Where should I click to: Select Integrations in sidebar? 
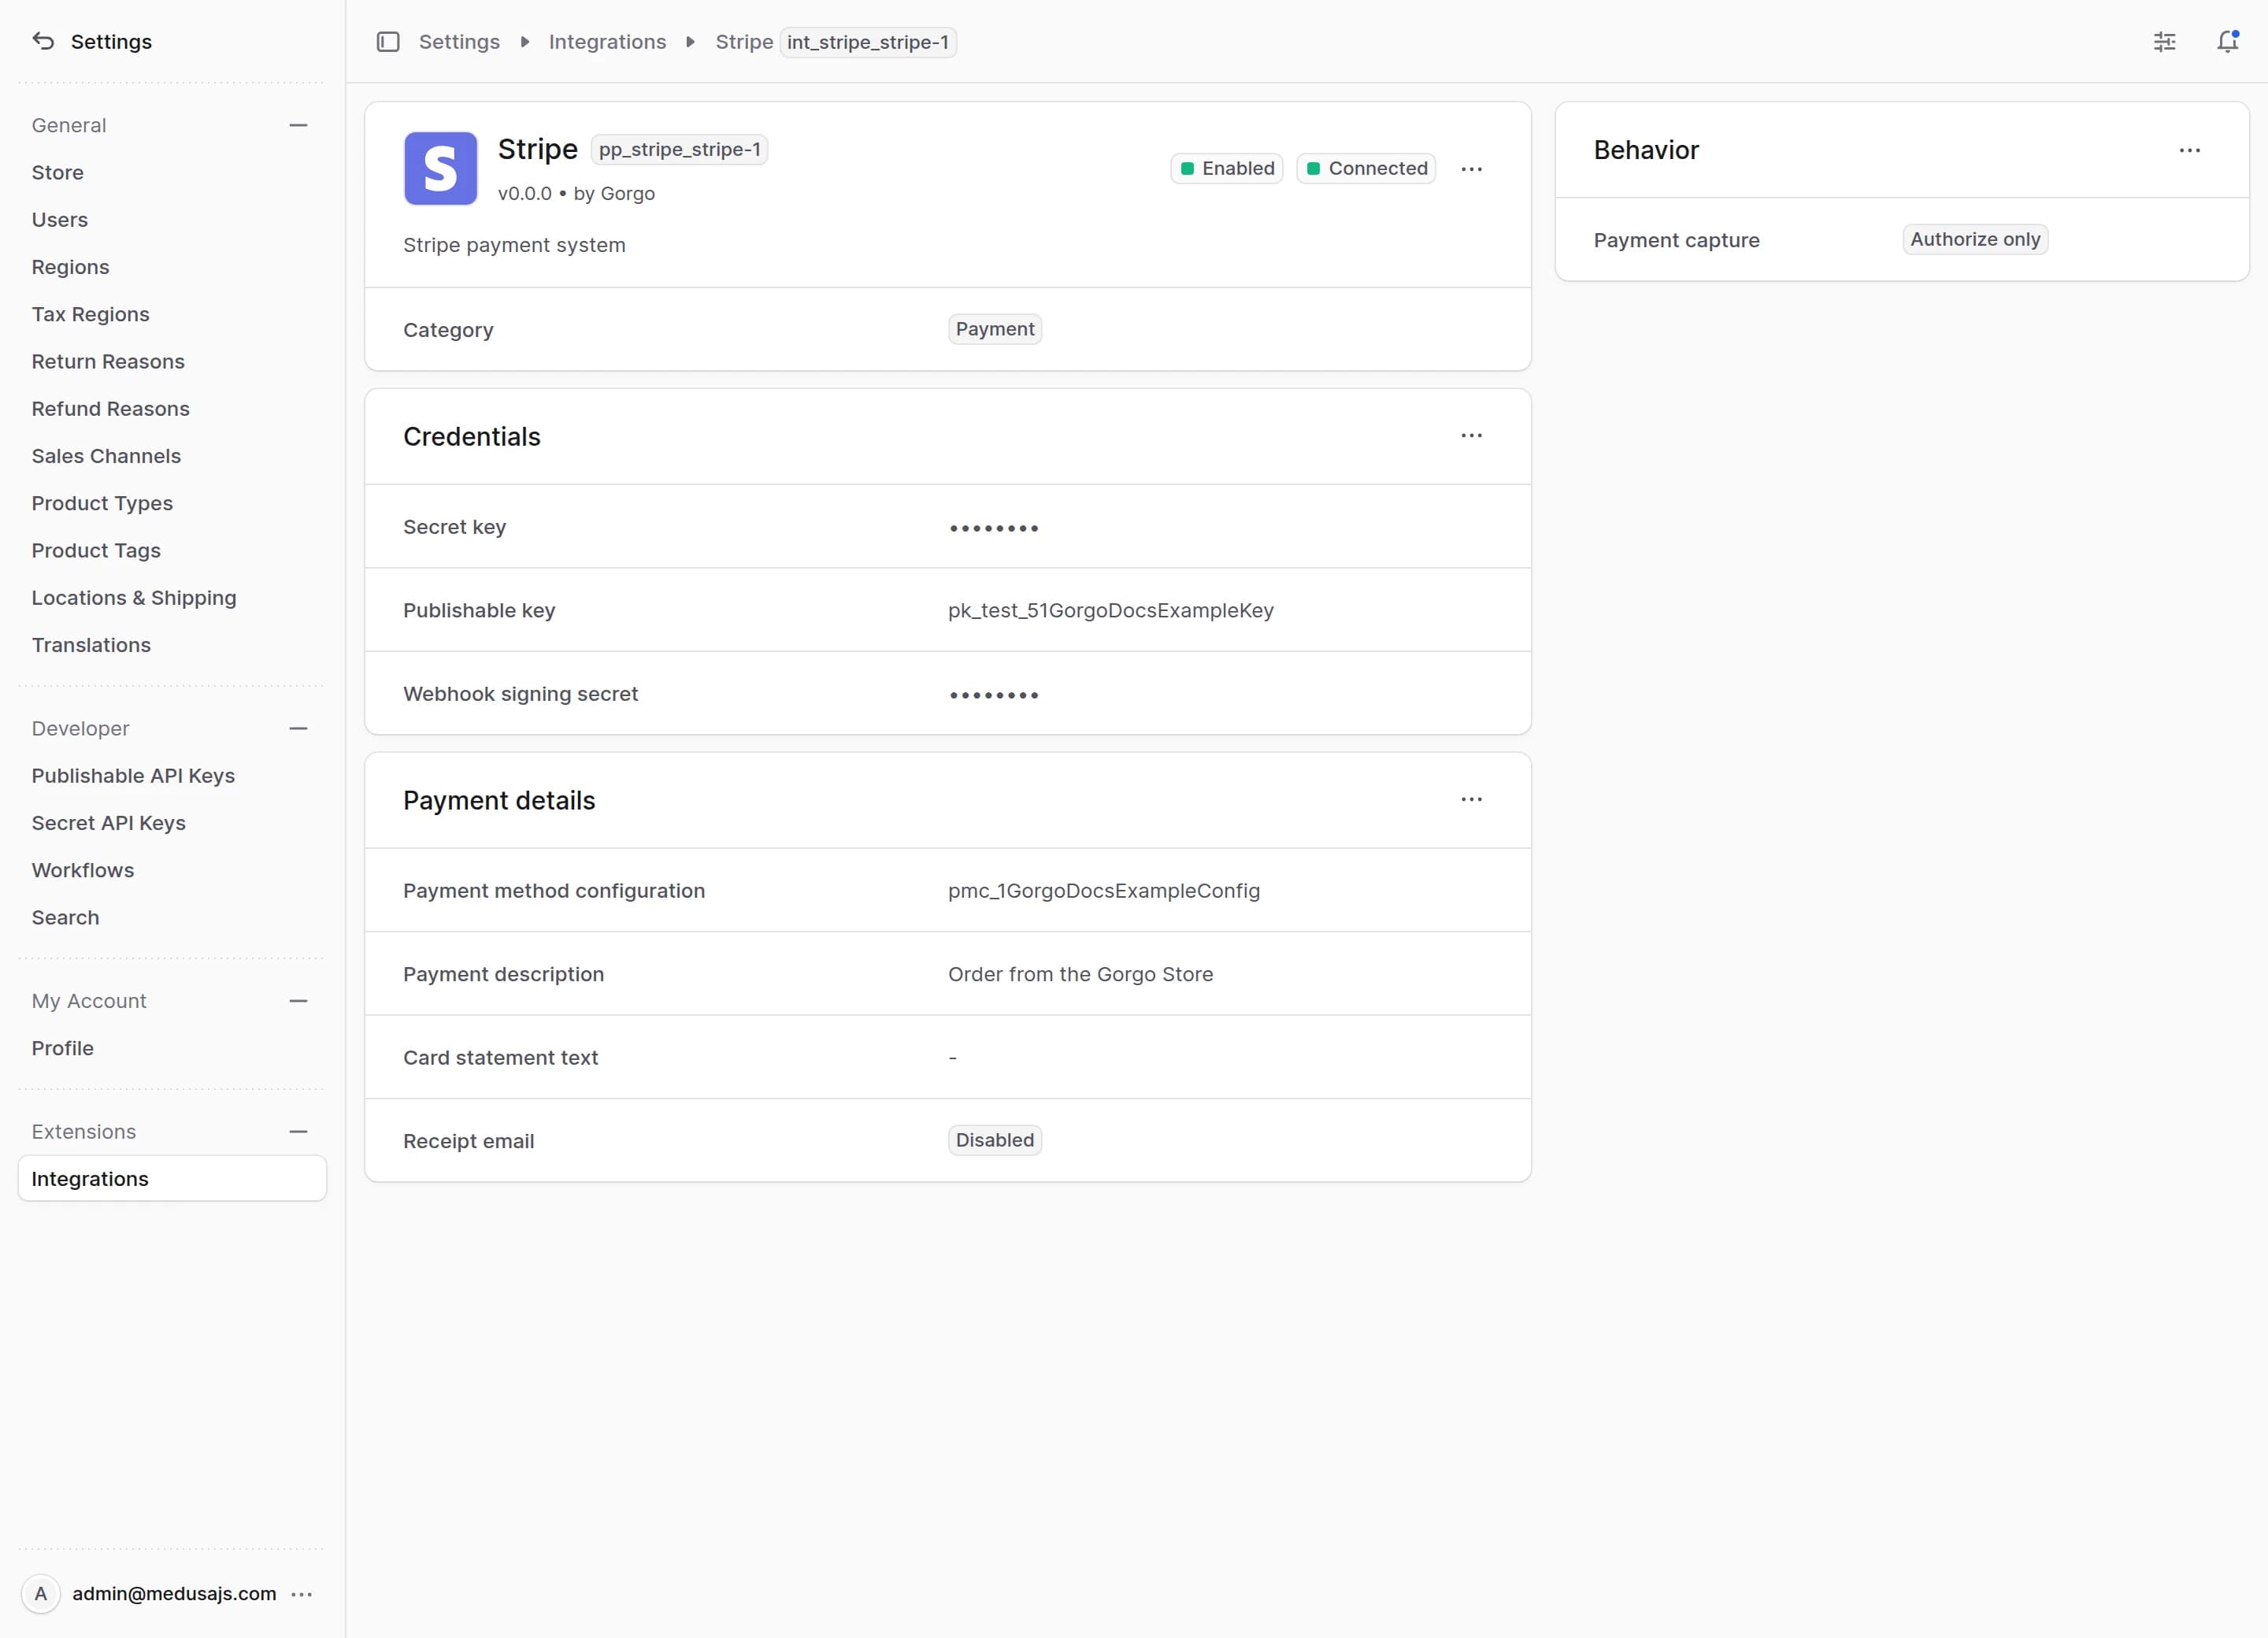pyautogui.click(x=172, y=1179)
